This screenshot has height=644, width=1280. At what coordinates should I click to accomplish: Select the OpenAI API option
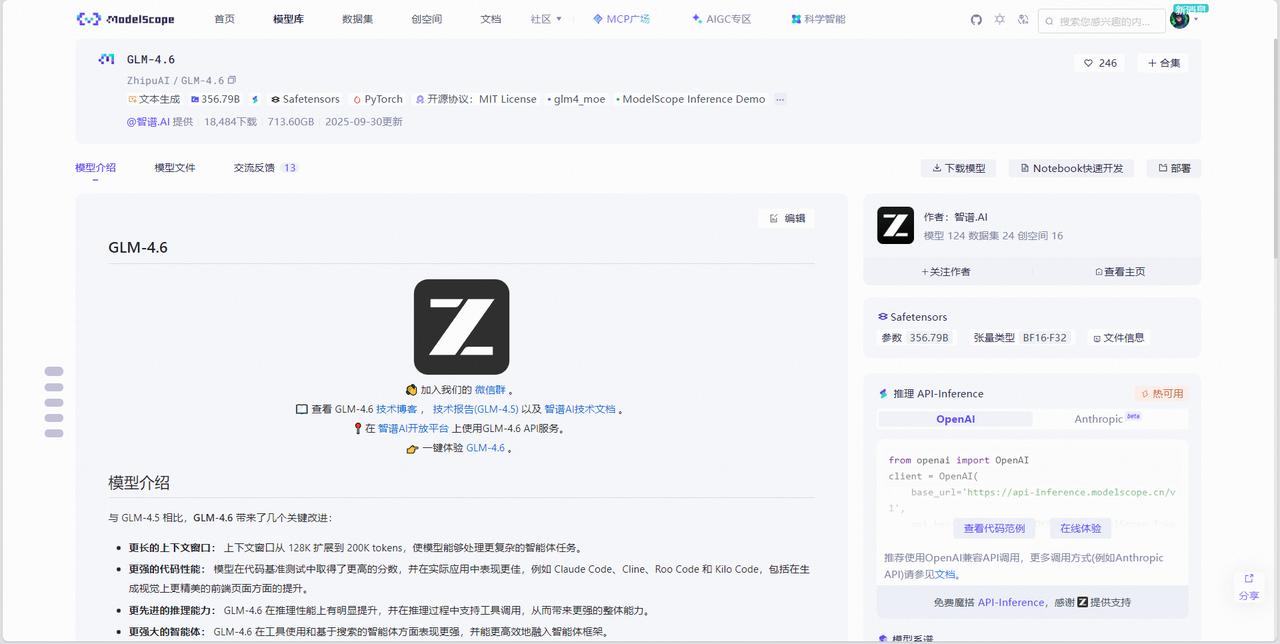955,419
